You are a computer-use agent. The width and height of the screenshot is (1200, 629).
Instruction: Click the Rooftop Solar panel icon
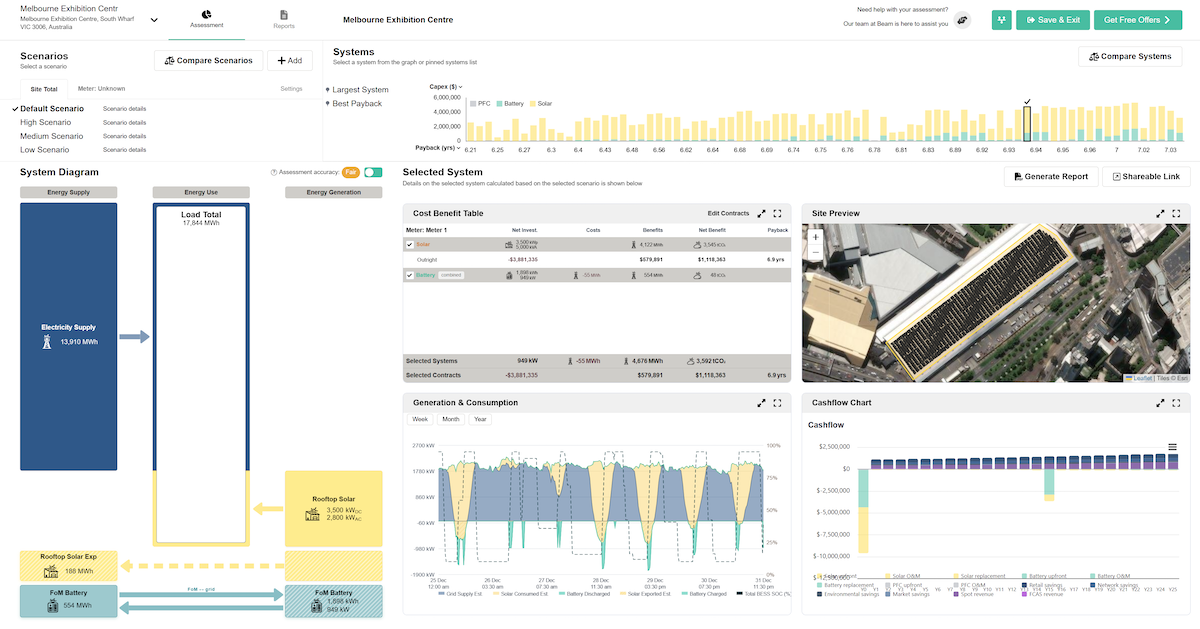click(x=313, y=514)
